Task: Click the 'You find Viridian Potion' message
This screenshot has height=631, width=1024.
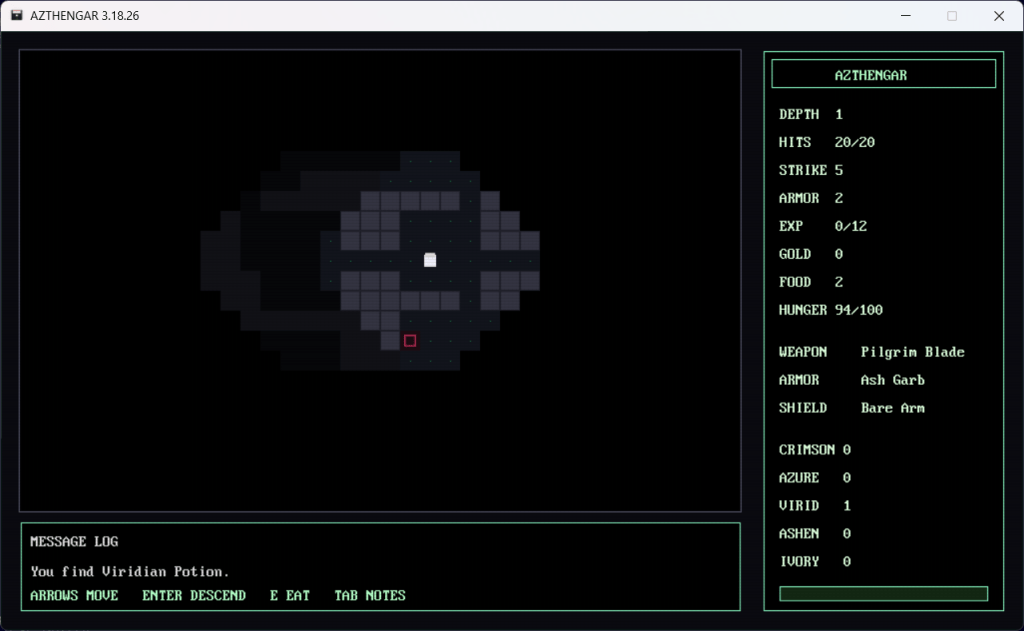Action: [130, 572]
